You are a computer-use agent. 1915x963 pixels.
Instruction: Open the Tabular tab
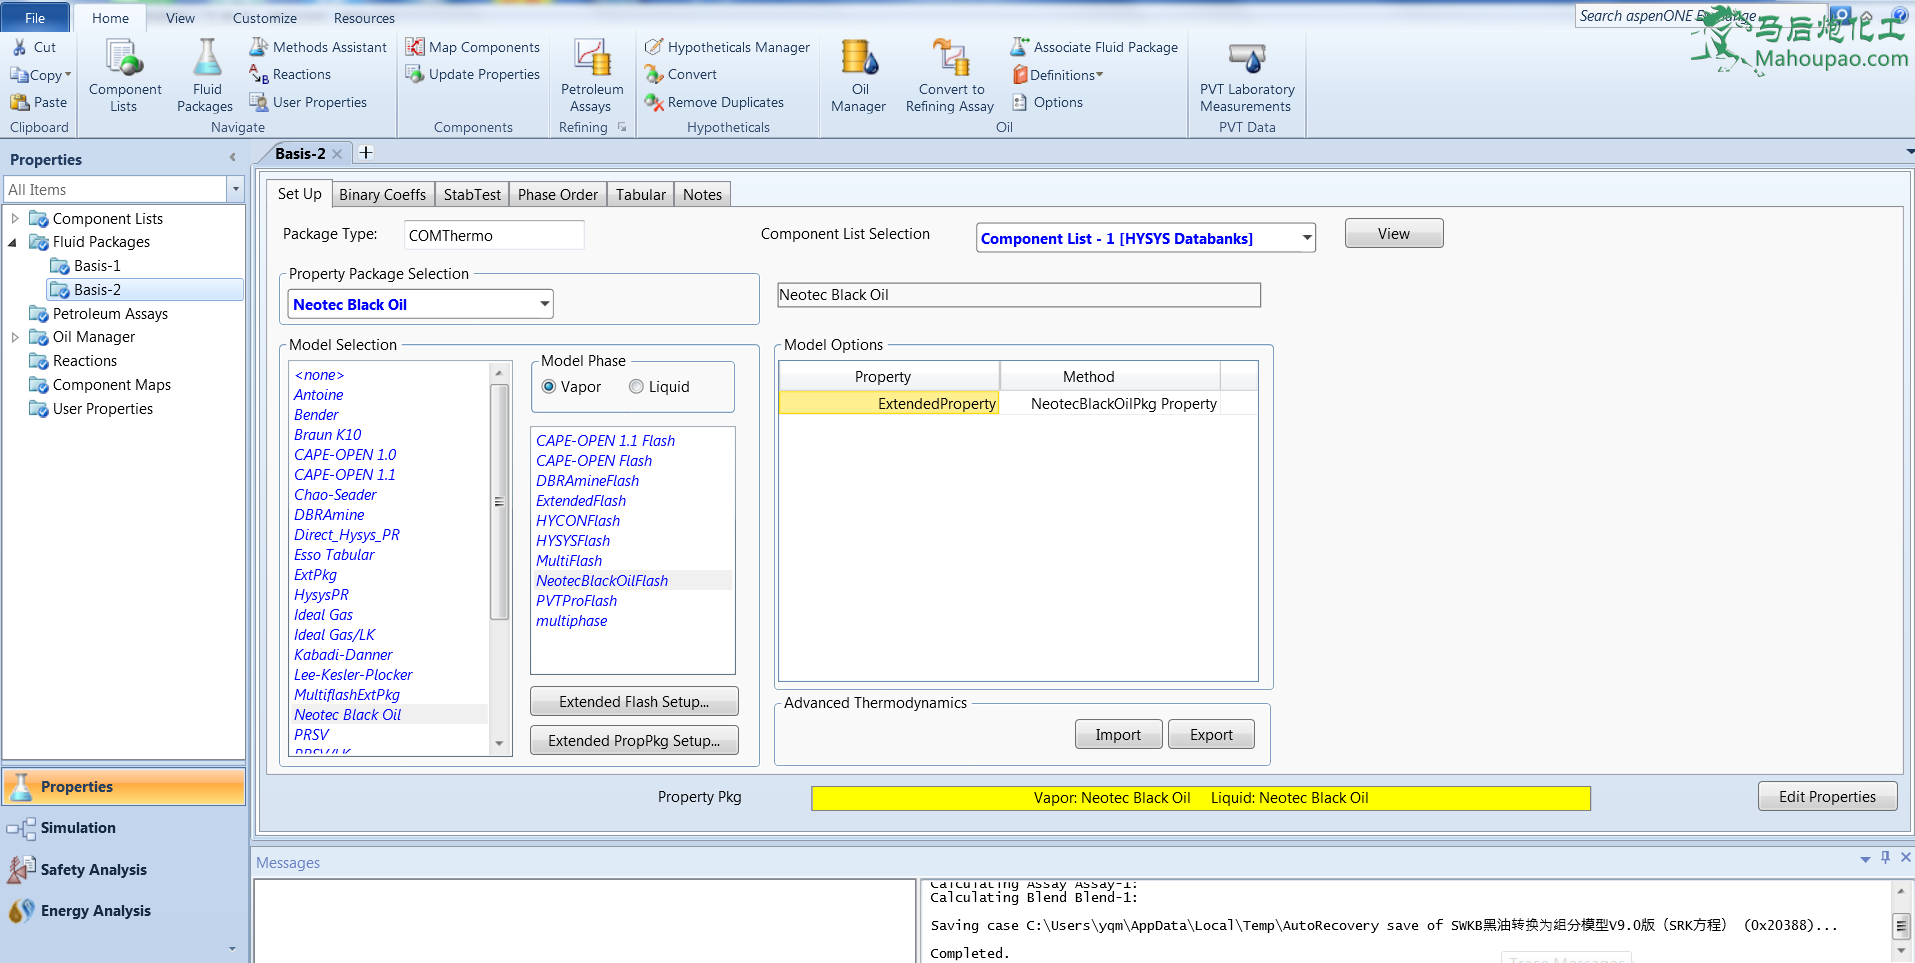640,195
